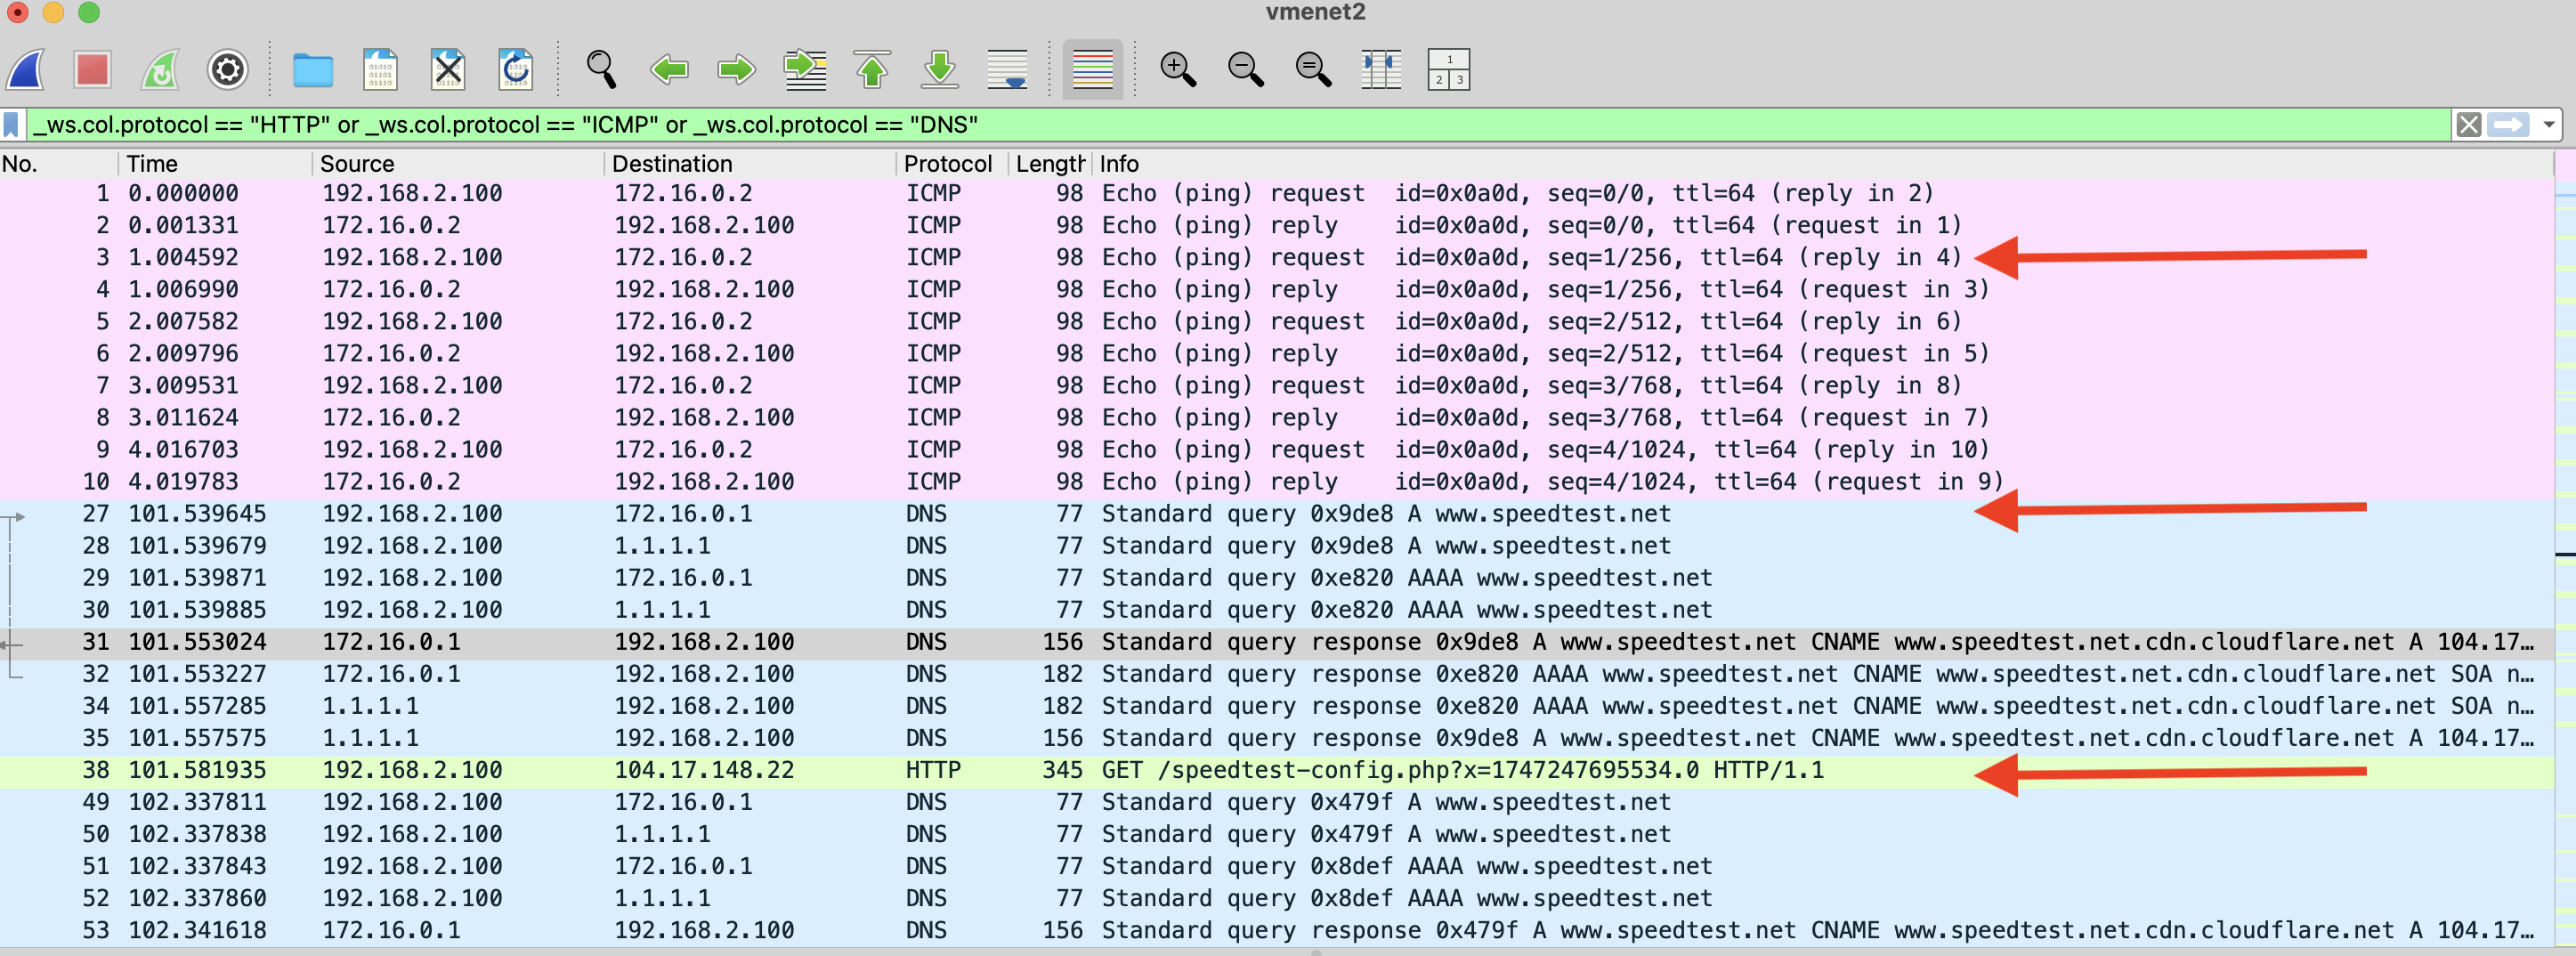Image resolution: width=2576 pixels, height=956 pixels.
Task: Select packet 38 HTTP GET speedtest-config
Action: click(1277, 770)
